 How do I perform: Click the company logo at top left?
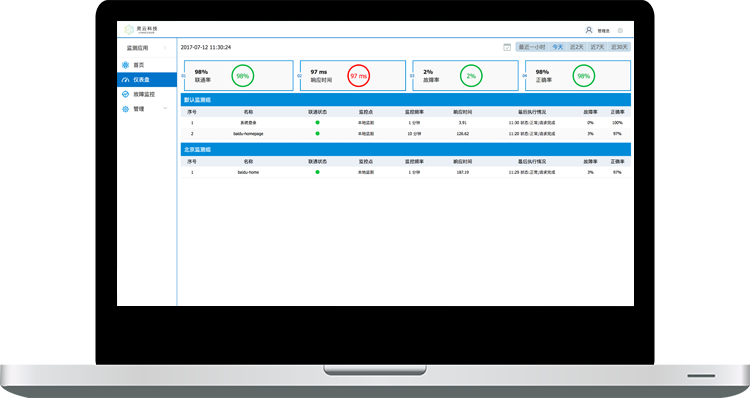(x=141, y=30)
